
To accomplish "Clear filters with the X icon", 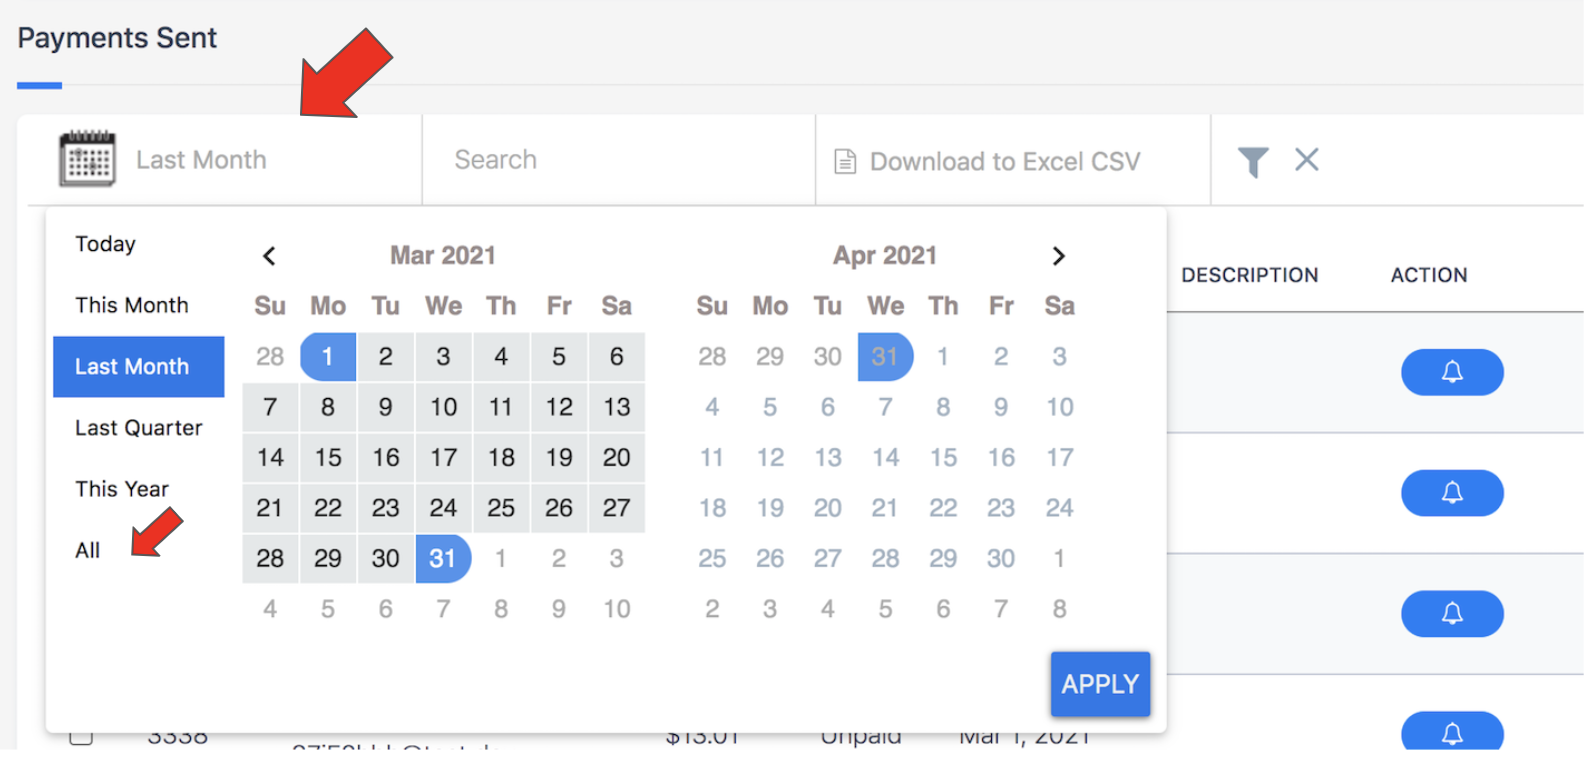I will tap(1306, 160).
